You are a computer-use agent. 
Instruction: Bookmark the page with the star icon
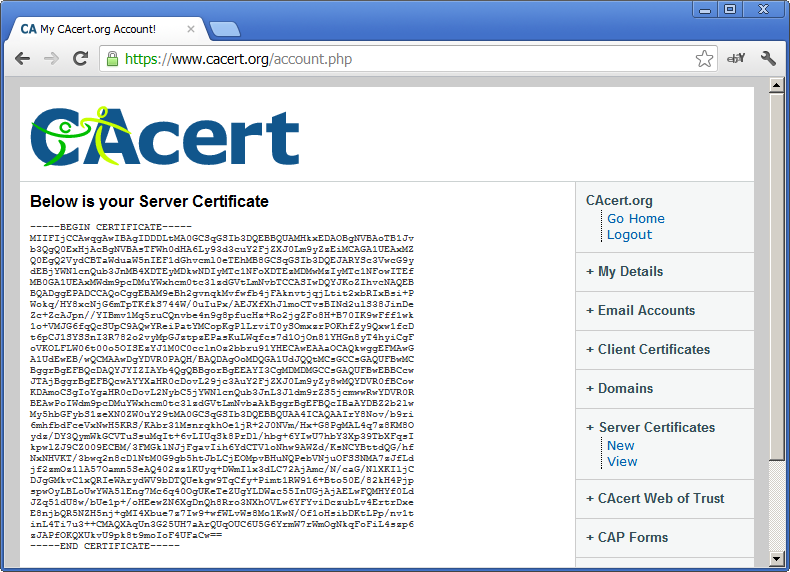[704, 59]
